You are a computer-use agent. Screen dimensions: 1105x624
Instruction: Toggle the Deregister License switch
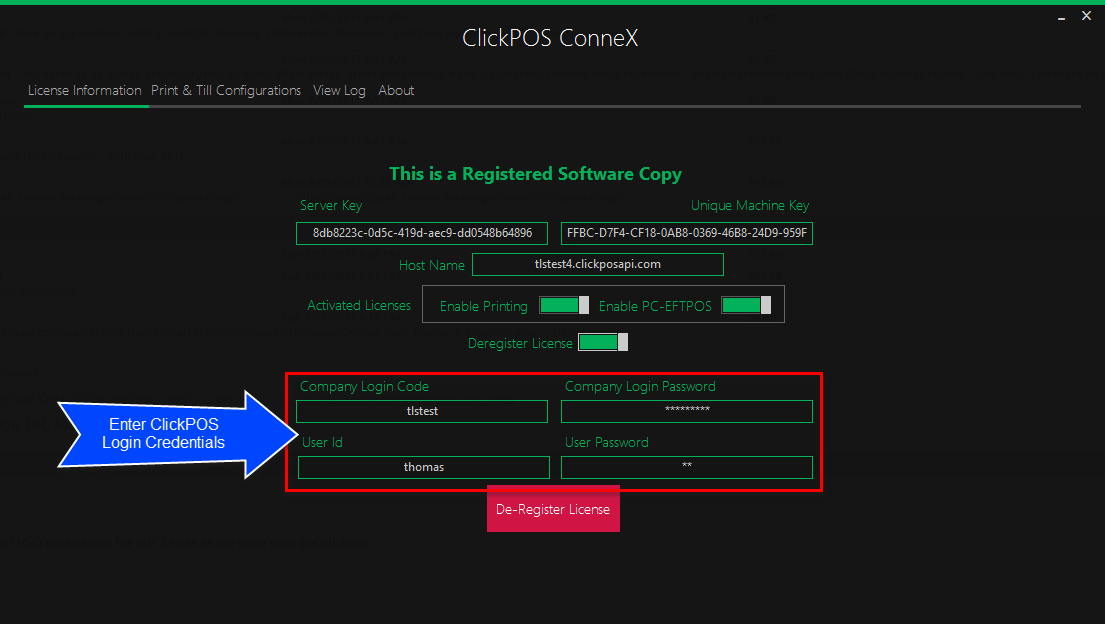[x=603, y=342]
